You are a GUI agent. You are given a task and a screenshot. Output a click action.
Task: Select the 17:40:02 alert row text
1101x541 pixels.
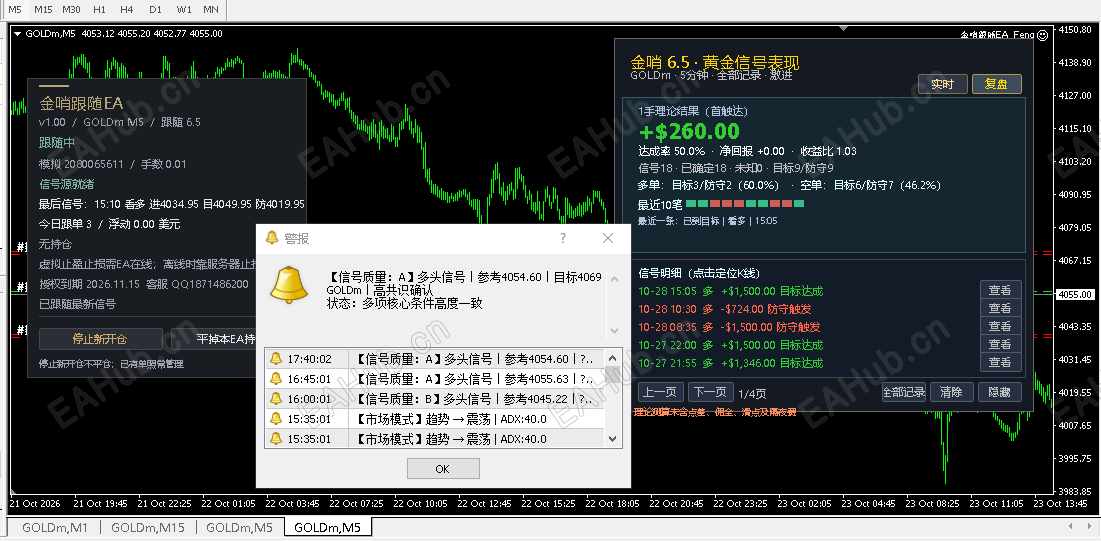click(475, 359)
